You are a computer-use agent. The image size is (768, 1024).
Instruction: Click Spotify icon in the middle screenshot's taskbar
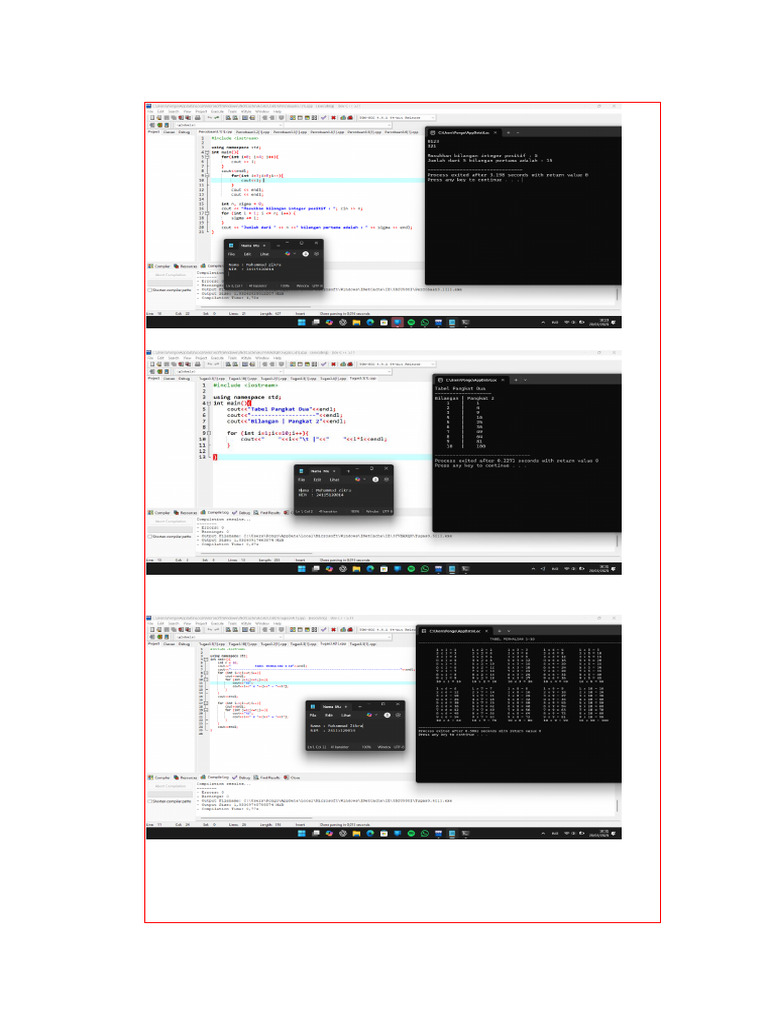pyautogui.click(x=411, y=569)
